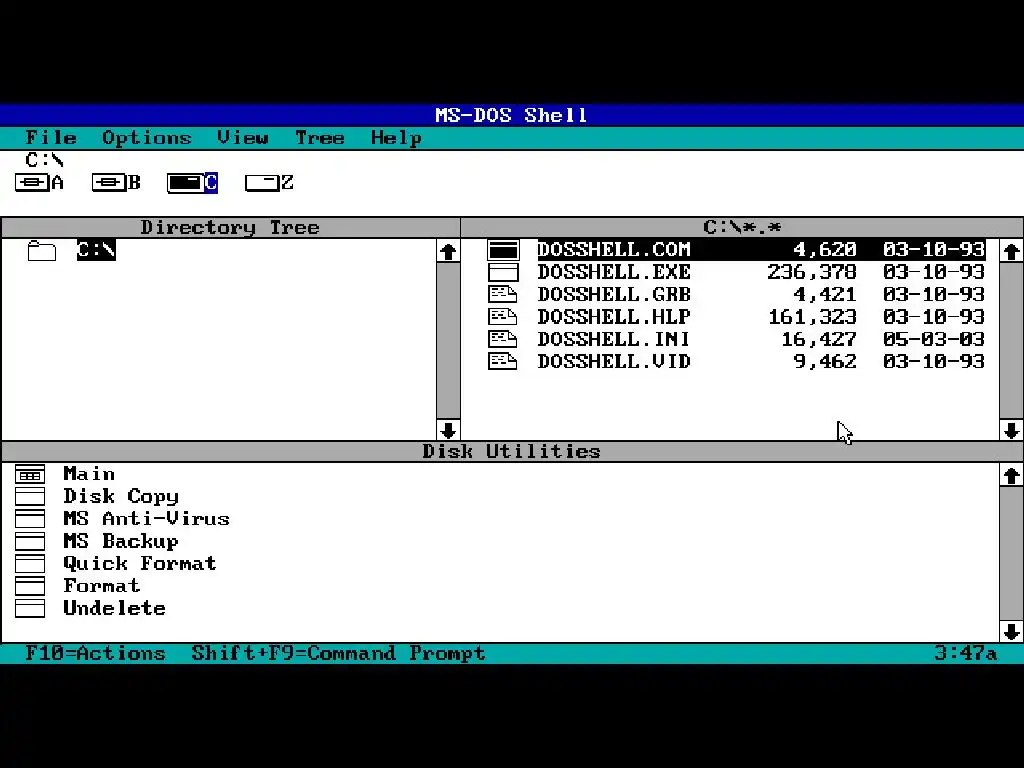
Task: Click the 161,323 file size value
Action: click(812, 317)
